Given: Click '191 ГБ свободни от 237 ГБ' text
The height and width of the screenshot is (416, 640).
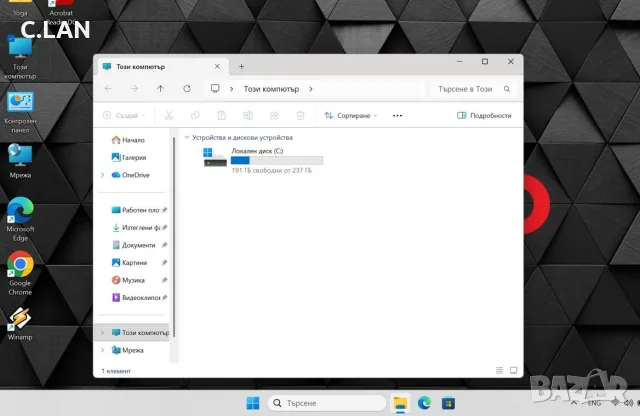Looking at the screenshot, I should click(271, 170).
